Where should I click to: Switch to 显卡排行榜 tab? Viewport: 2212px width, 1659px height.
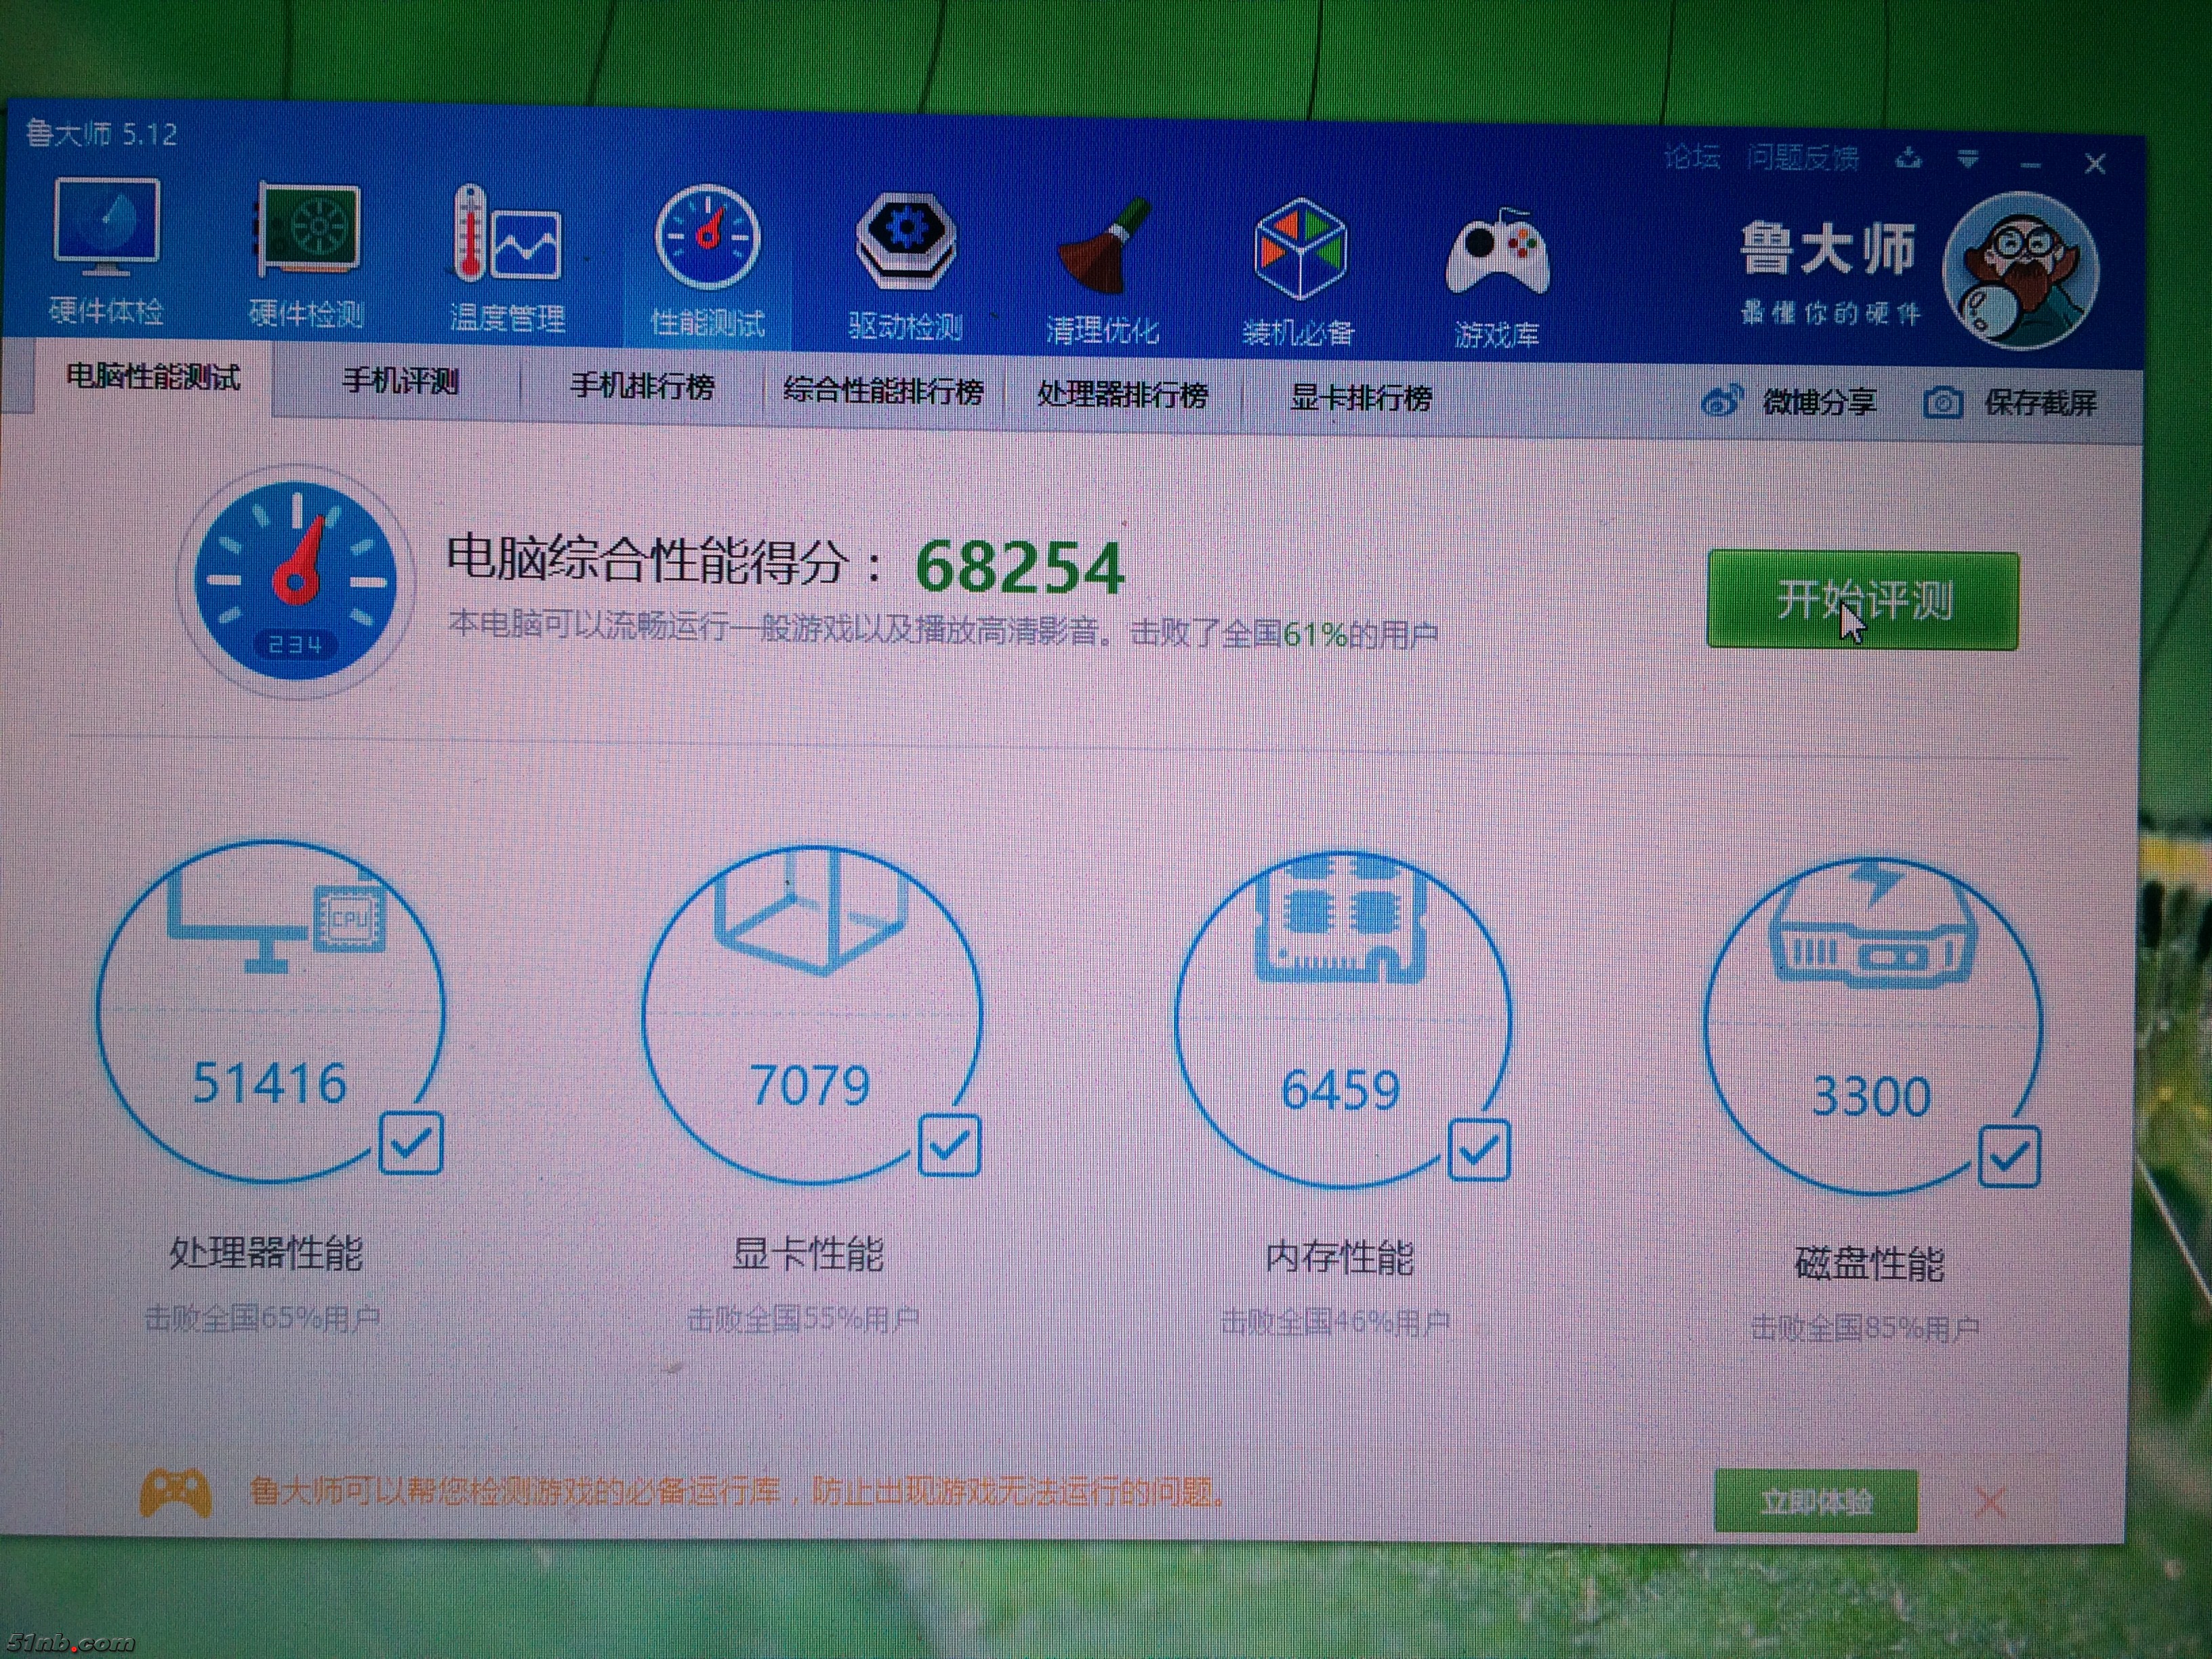[x=1361, y=397]
